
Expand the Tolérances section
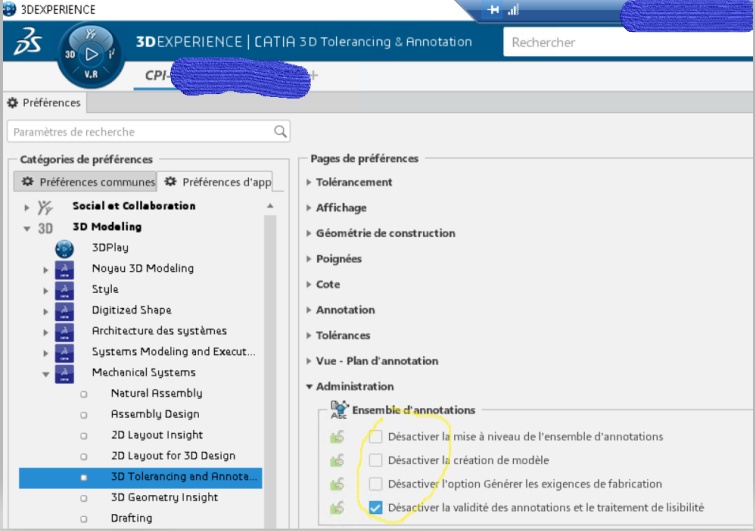[x=309, y=335]
